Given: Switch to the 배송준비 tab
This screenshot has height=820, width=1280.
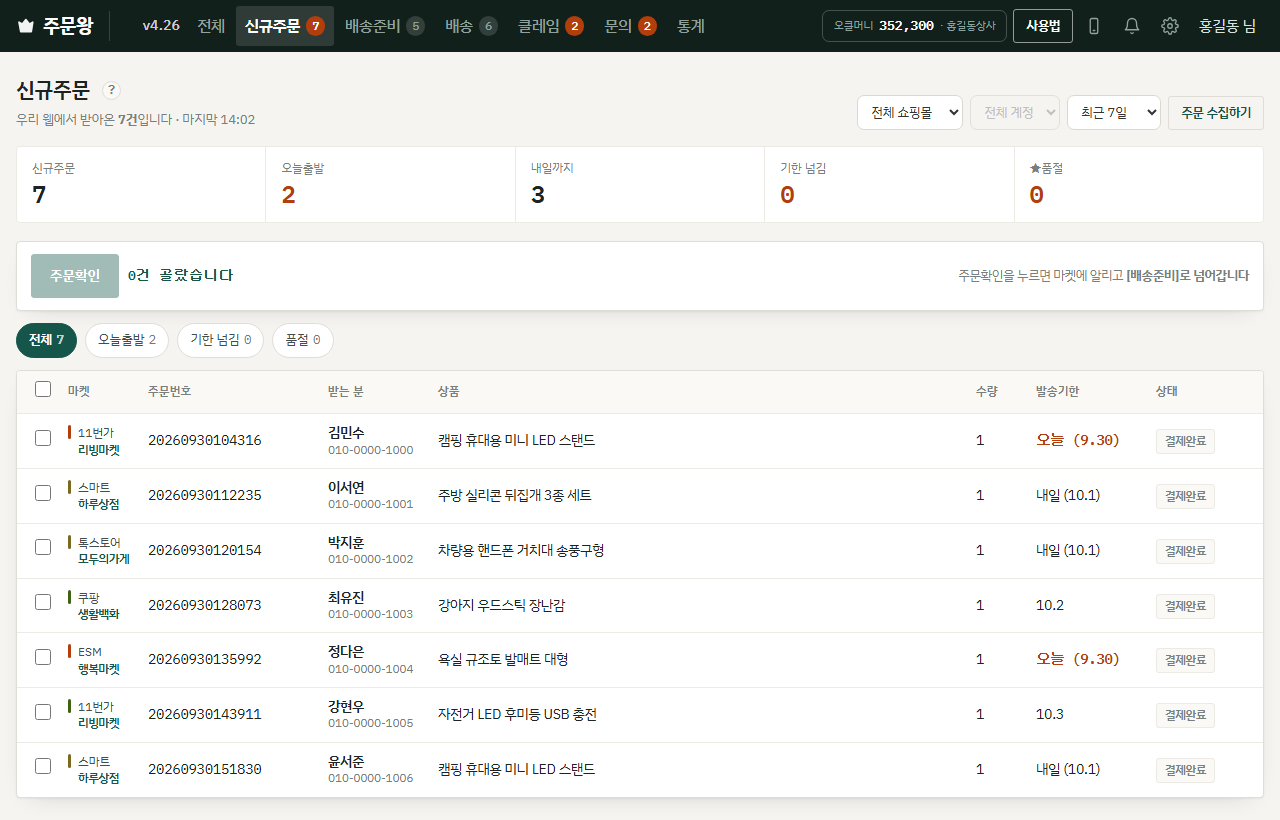Looking at the screenshot, I should (384, 26).
